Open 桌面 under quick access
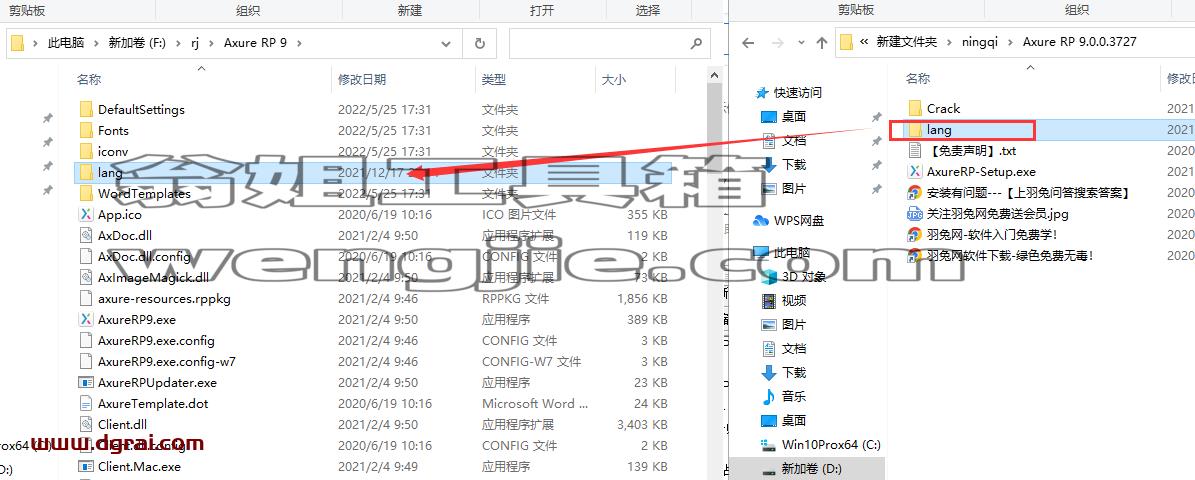Image resolution: width=1195 pixels, height=480 pixels. [x=793, y=117]
